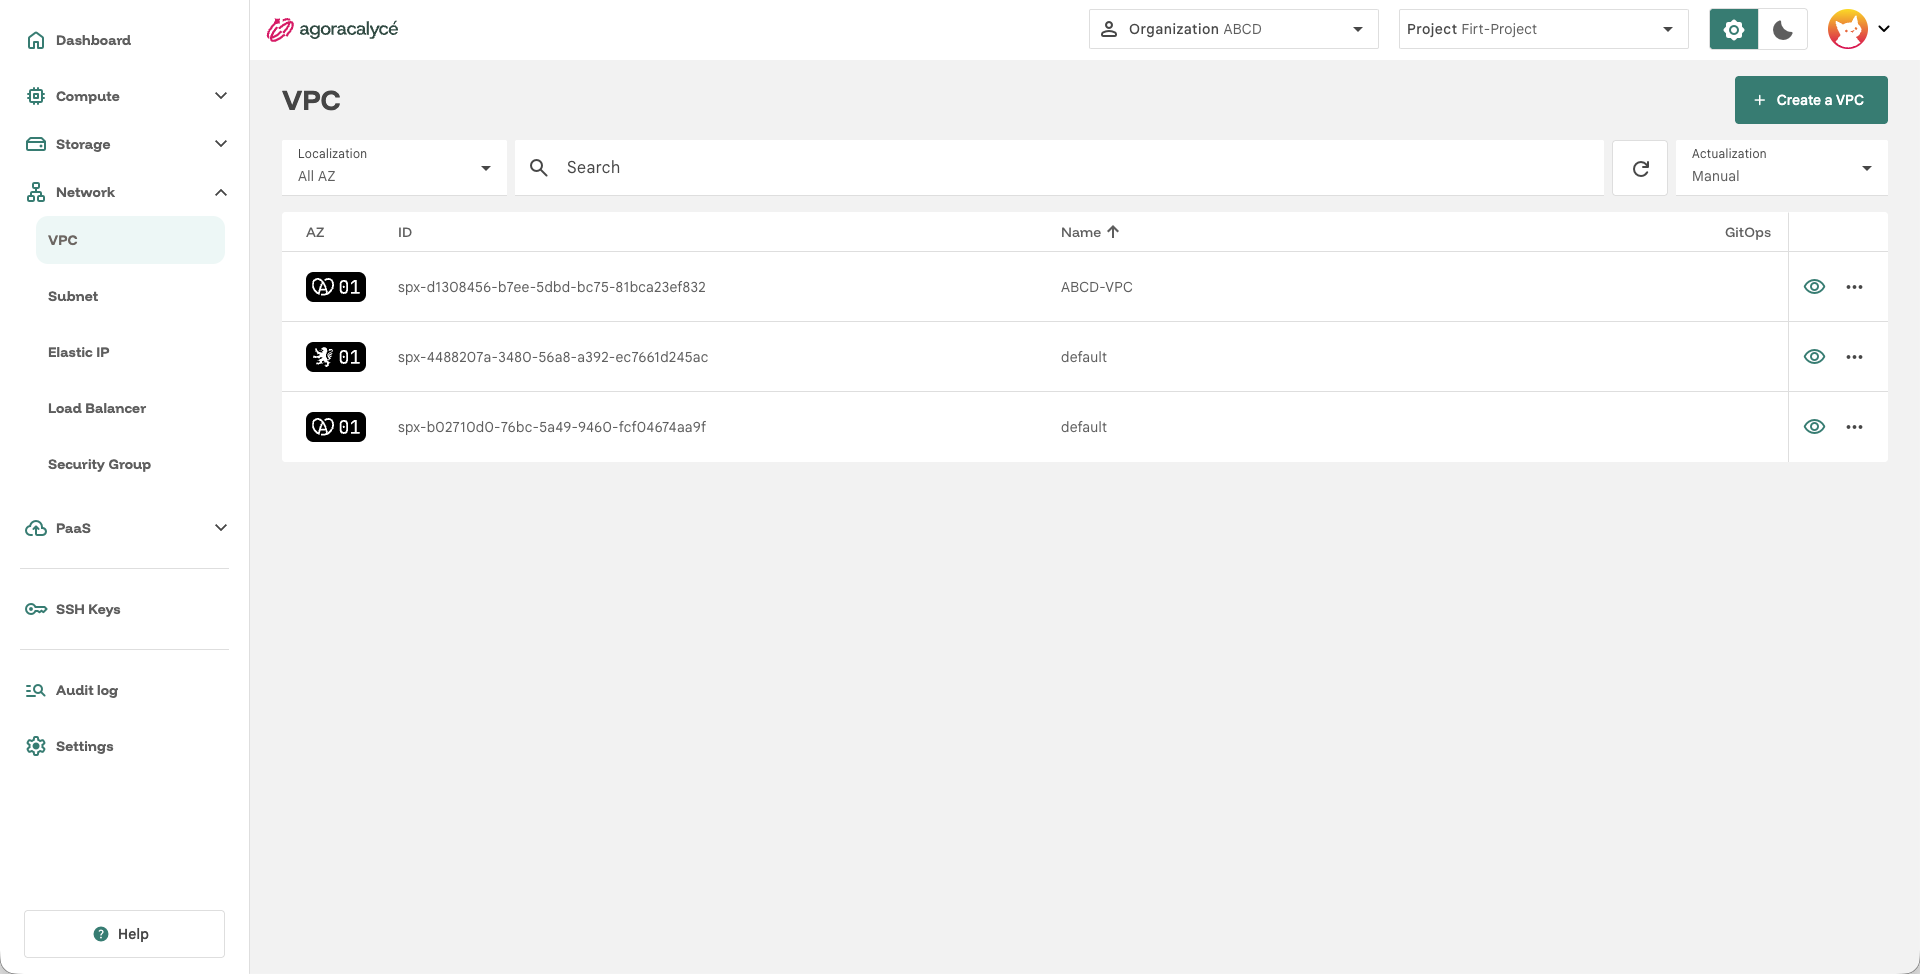Click the refresh list icon button

[x=1640, y=168]
